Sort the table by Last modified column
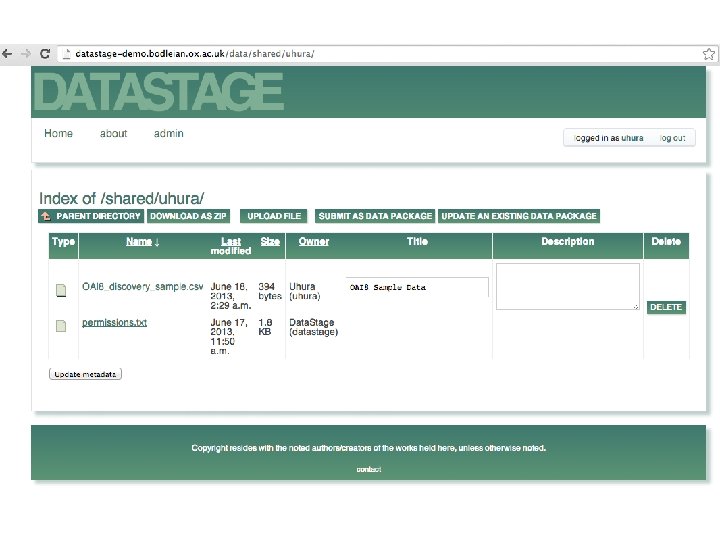The image size is (720, 540). point(231,246)
